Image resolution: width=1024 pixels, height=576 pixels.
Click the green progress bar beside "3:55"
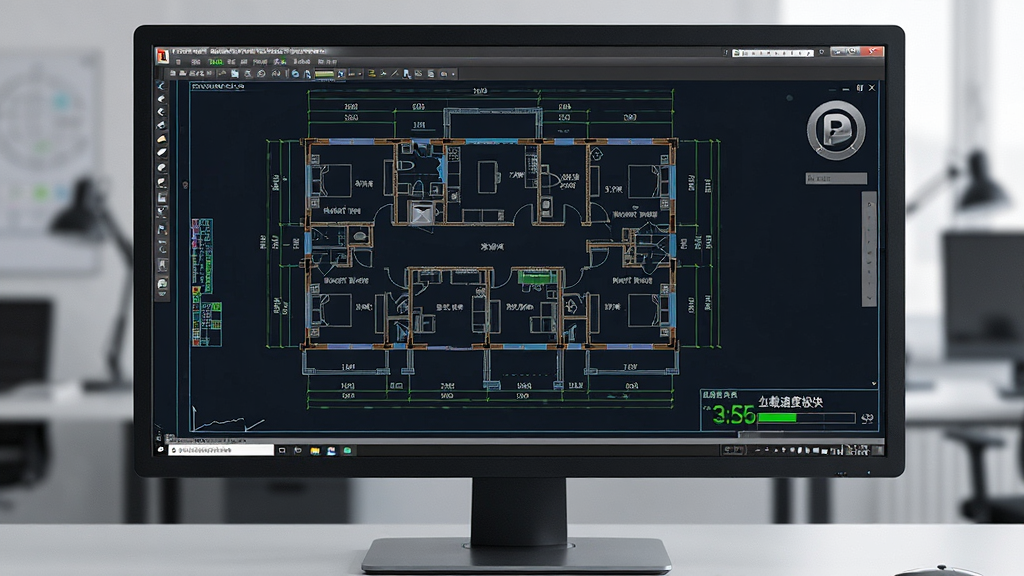click(807, 417)
